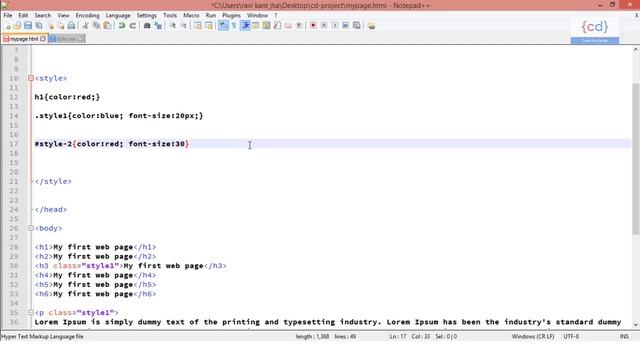
Task: Switch to the mypage.html tab
Action: tap(24, 39)
